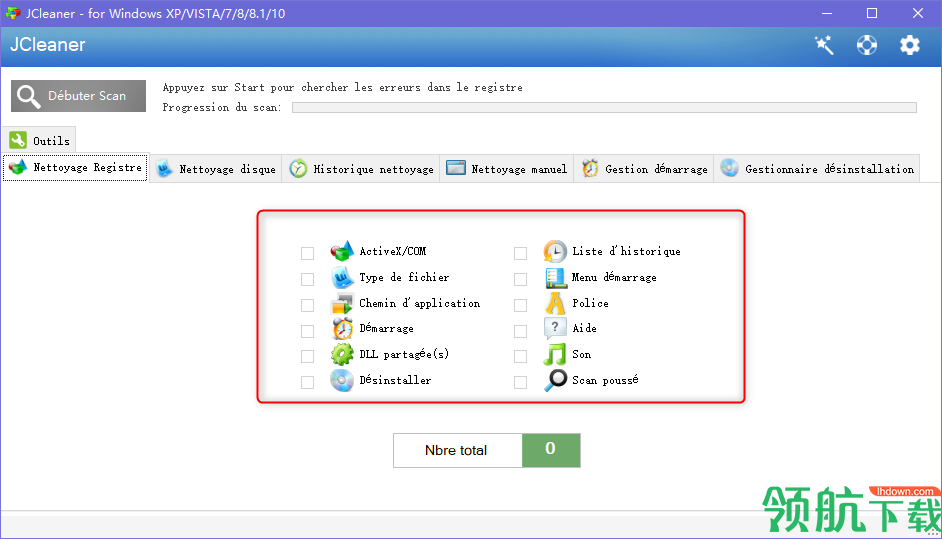Check the Menu démarrage box
Viewport: 942px width, 539px height.
520,279
